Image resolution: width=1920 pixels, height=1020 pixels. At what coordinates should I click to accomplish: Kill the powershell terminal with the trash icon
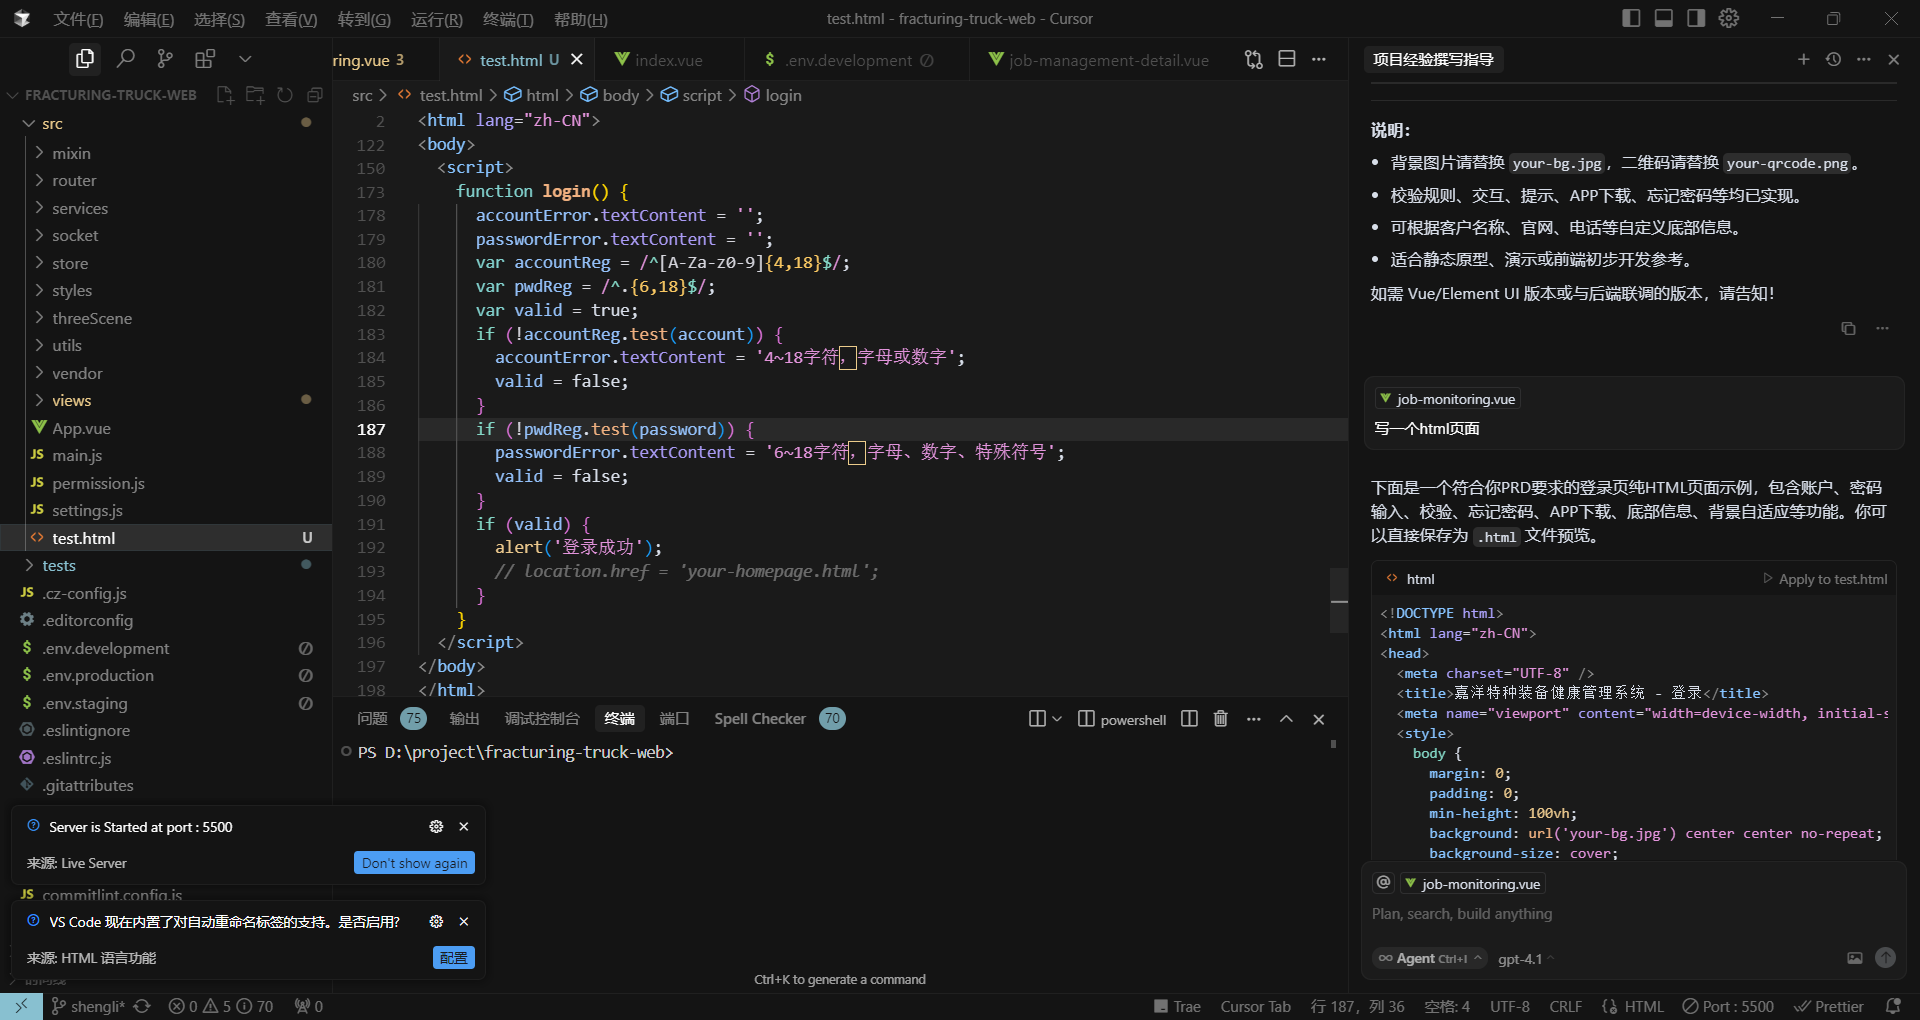point(1220,719)
